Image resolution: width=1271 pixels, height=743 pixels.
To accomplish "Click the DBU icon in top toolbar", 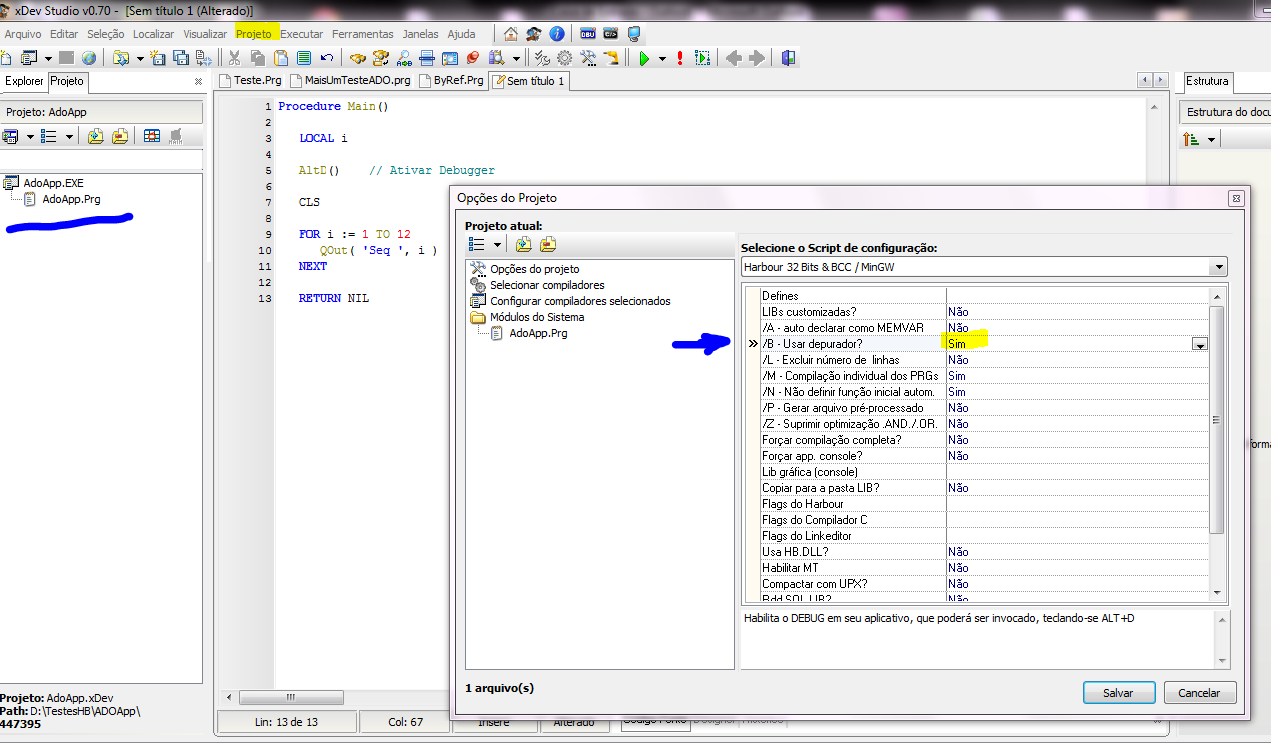I will tap(588, 34).
